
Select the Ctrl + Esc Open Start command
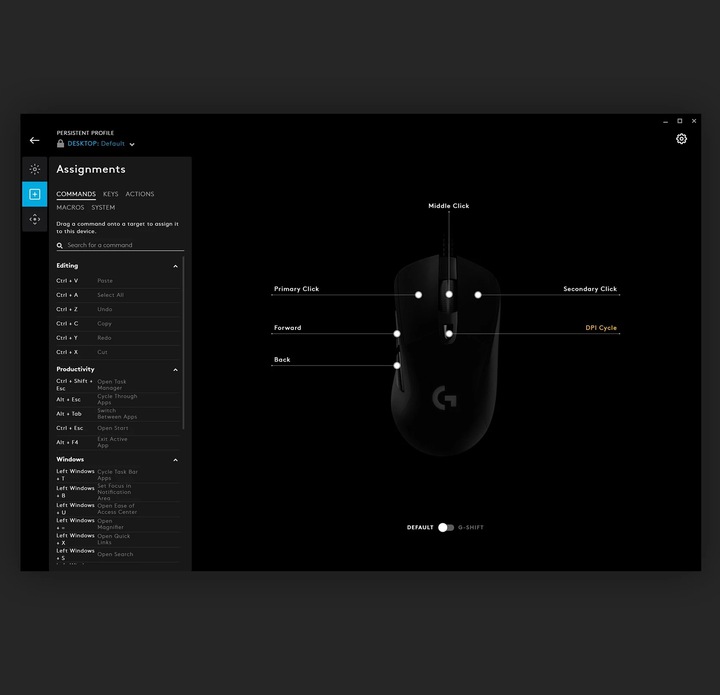tap(118, 428)
